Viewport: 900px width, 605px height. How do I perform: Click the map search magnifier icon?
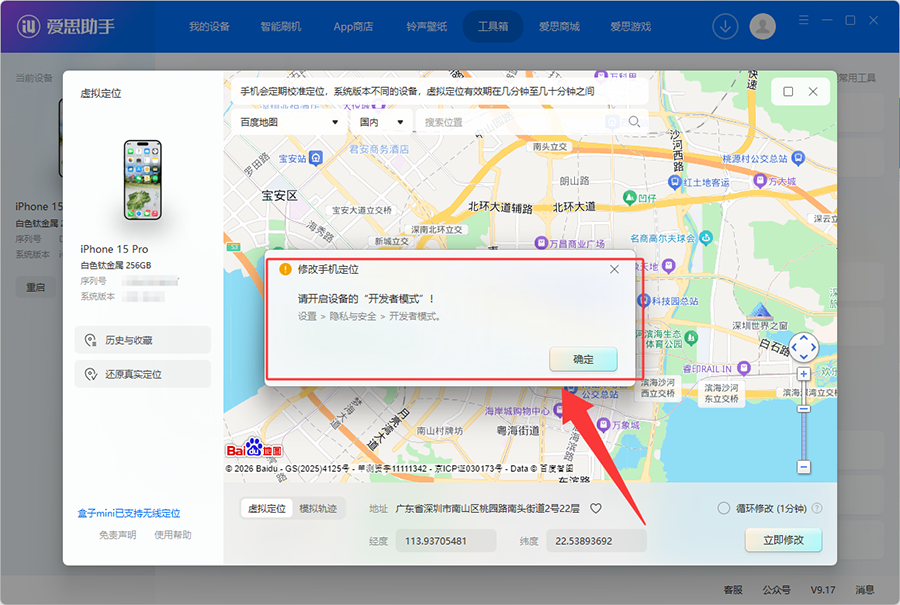(x=634, y=122)
